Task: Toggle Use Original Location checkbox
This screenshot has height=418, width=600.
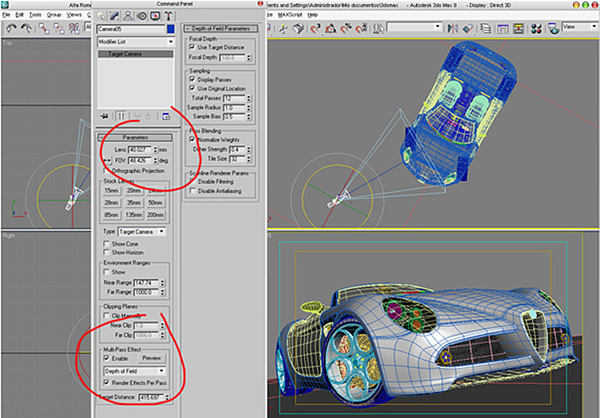Action: tap(192, 88)
